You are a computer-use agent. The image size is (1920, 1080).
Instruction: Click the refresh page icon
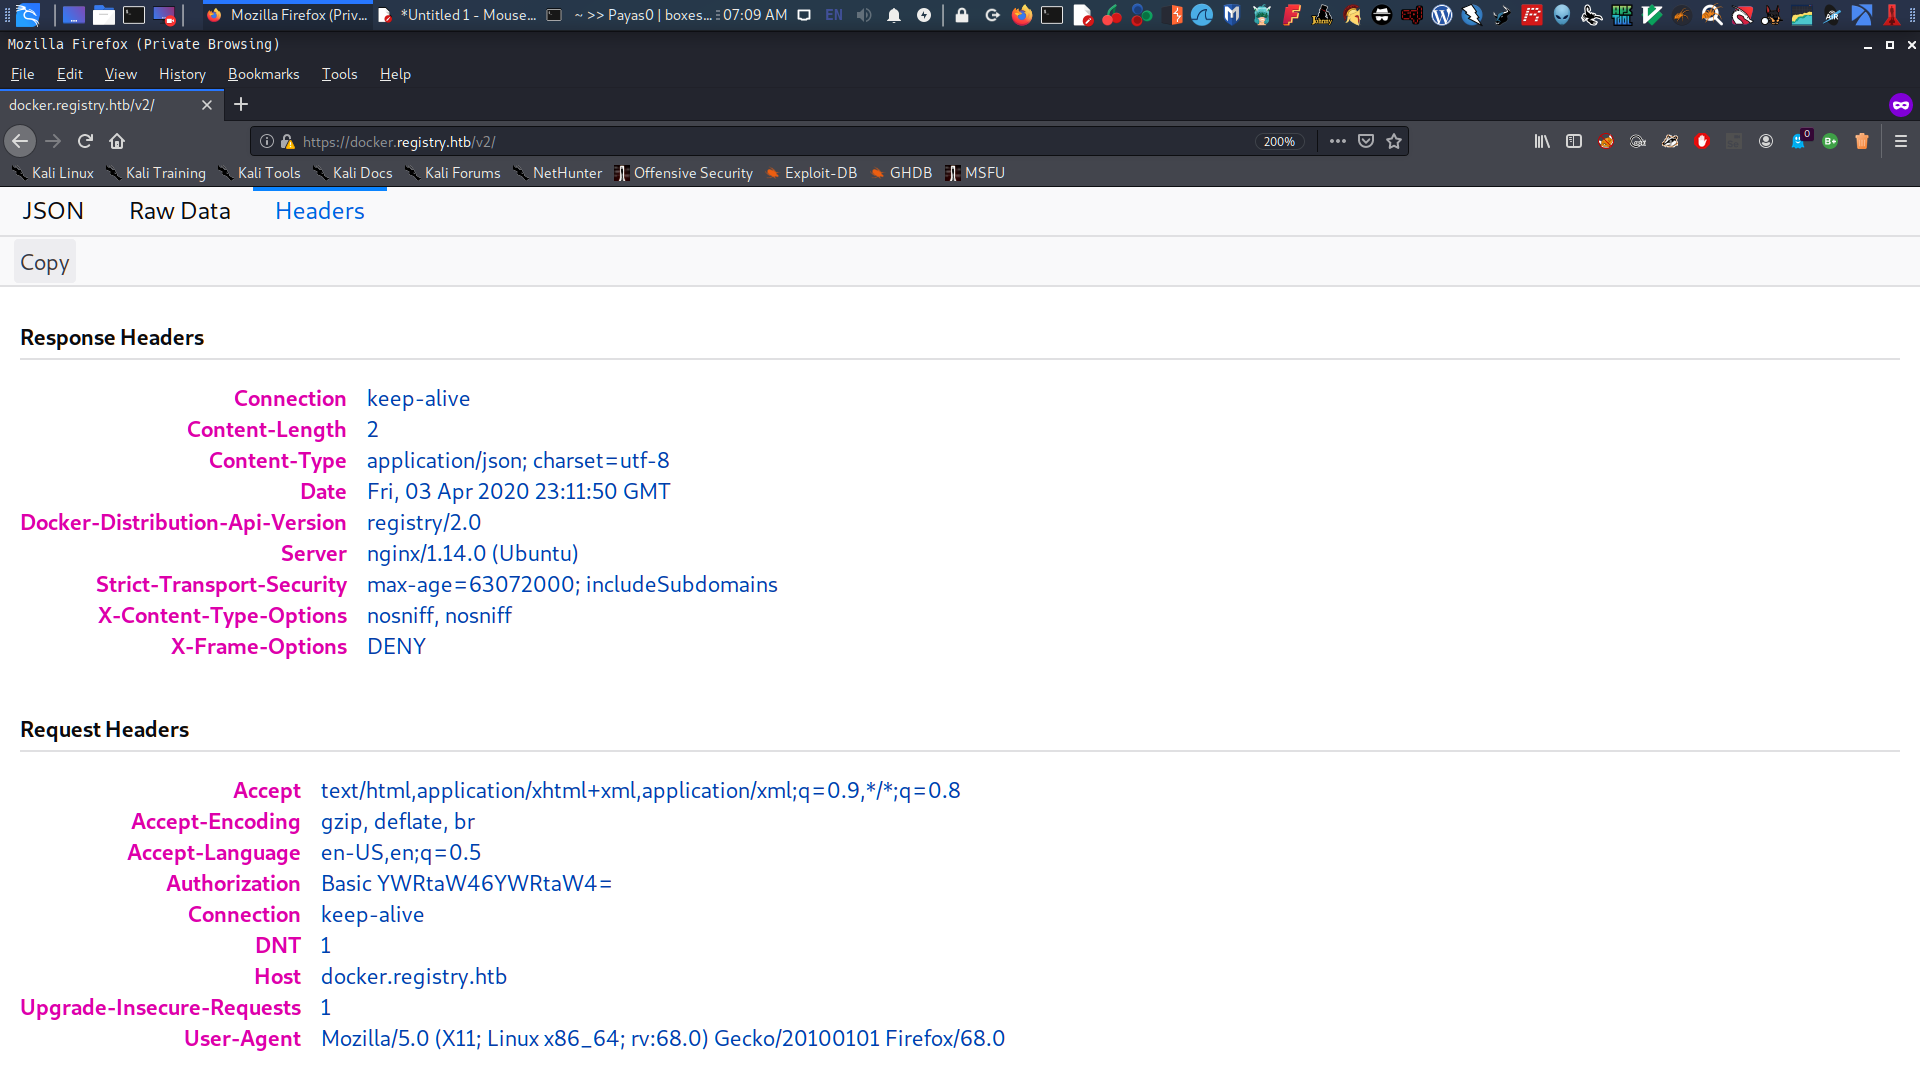[x=84, y=141]
